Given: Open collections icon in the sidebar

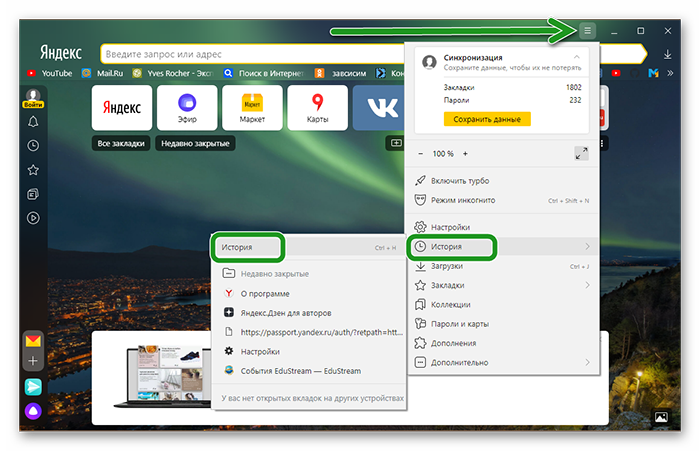Looking at the screenshot, I should pos(33,194).
